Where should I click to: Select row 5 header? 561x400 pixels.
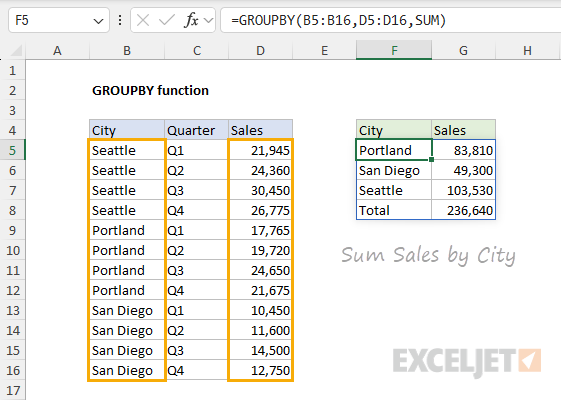[x=13, y=150]
